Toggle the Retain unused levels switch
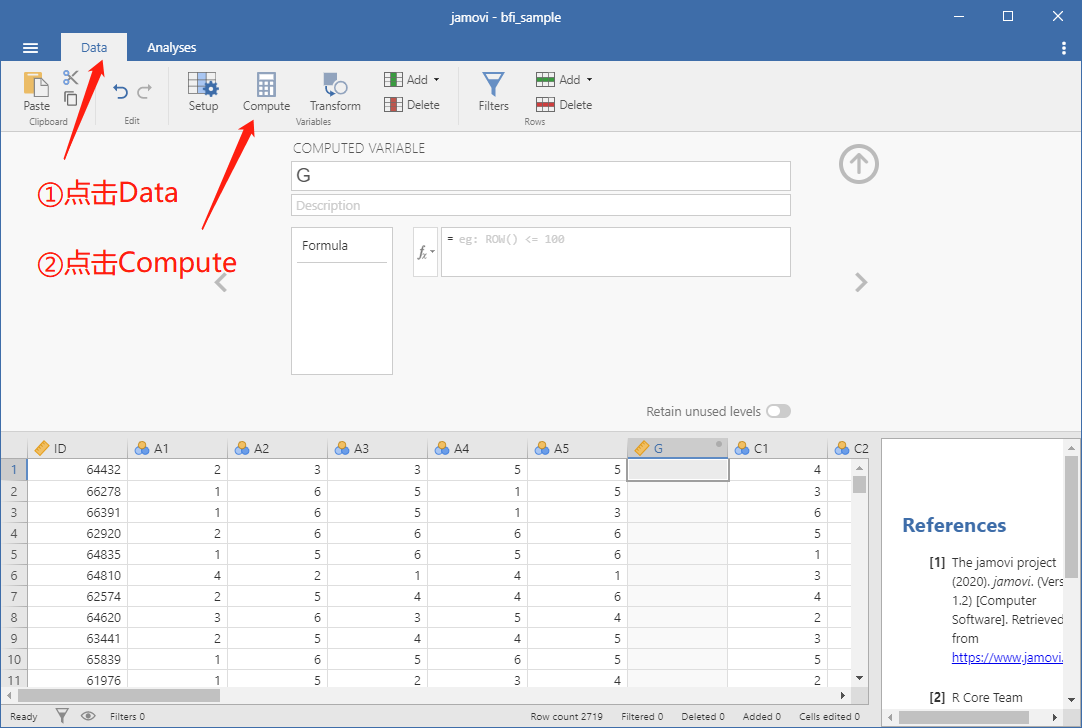The height and width of the screenshot is (728, 1082). 778,411
